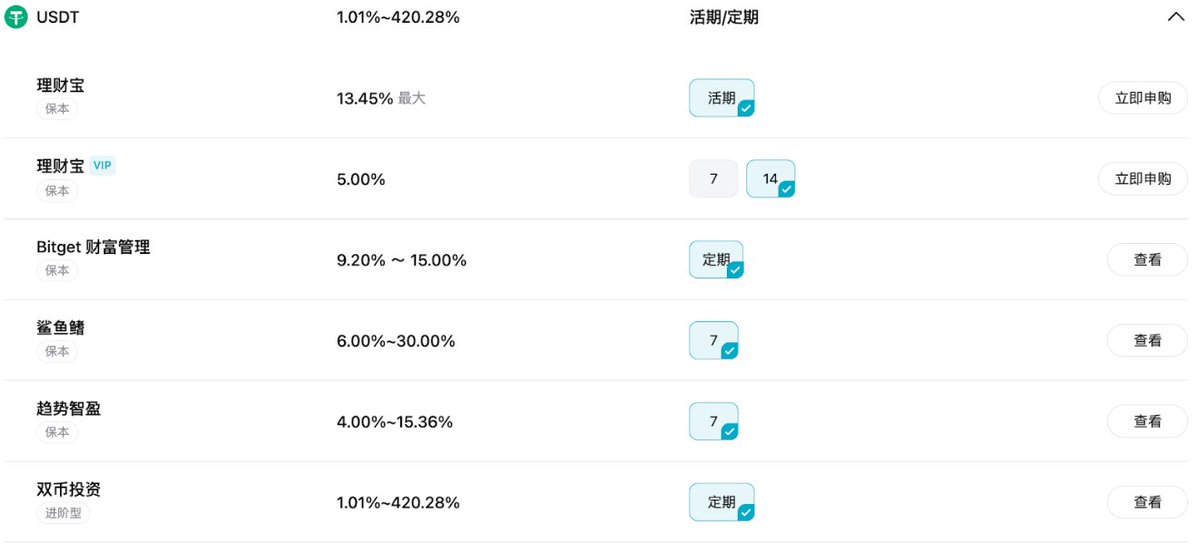Open the Bitget 财富管理 product name
1199x546 pixels.
(x=93, y=247)
